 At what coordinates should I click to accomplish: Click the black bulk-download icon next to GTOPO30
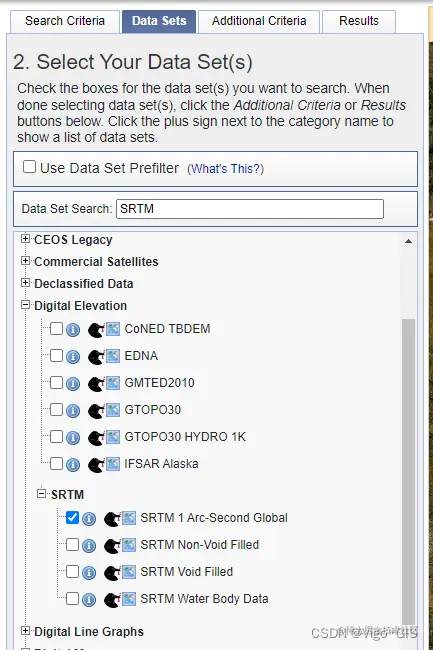pyautogui.click(x=96, y=411)
